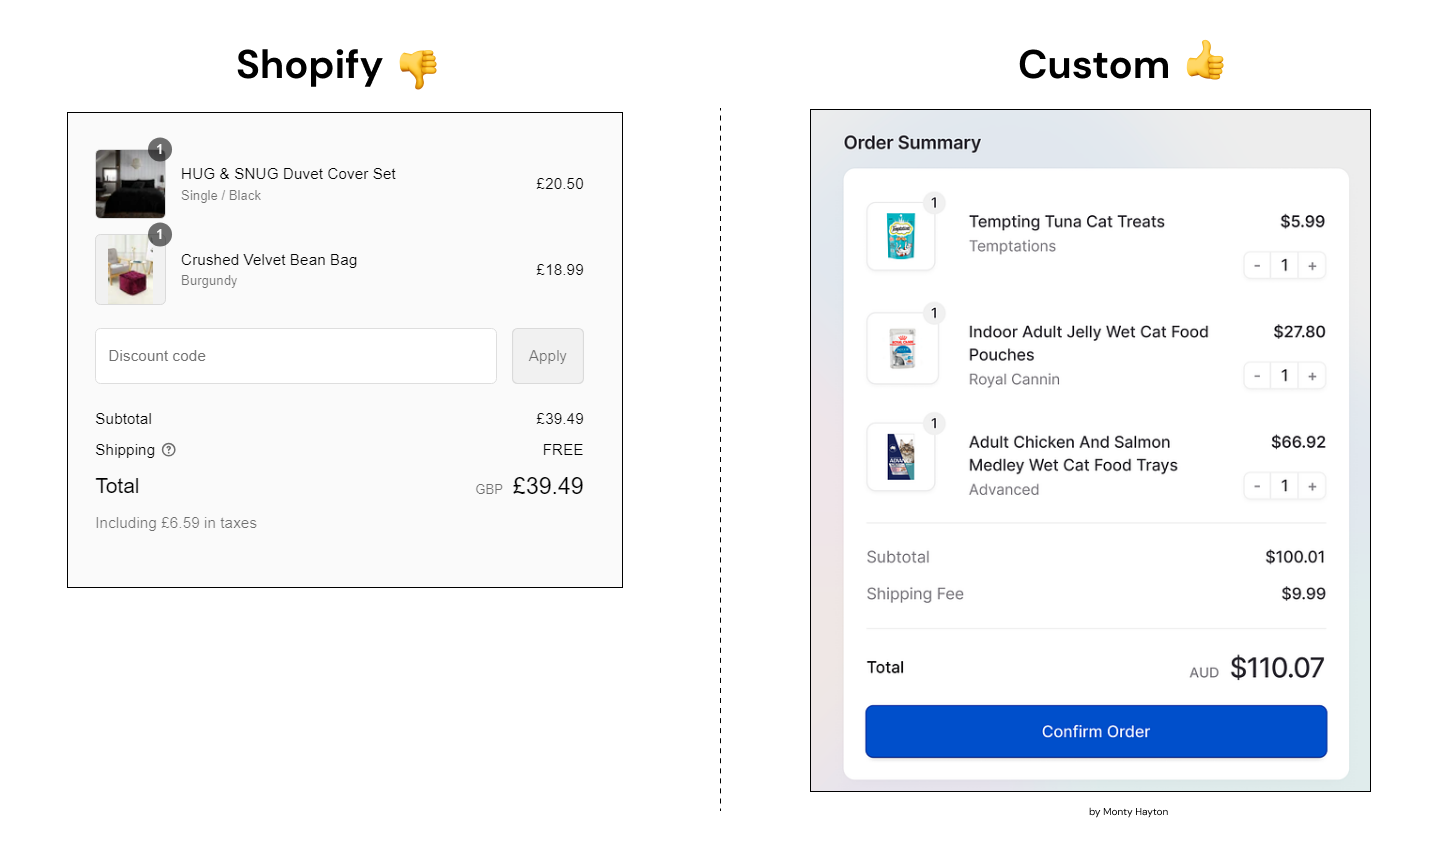The height and width of the screenshot is (846, 1440).
Task: Click the Discount code input field
Action: pos(295,355)
